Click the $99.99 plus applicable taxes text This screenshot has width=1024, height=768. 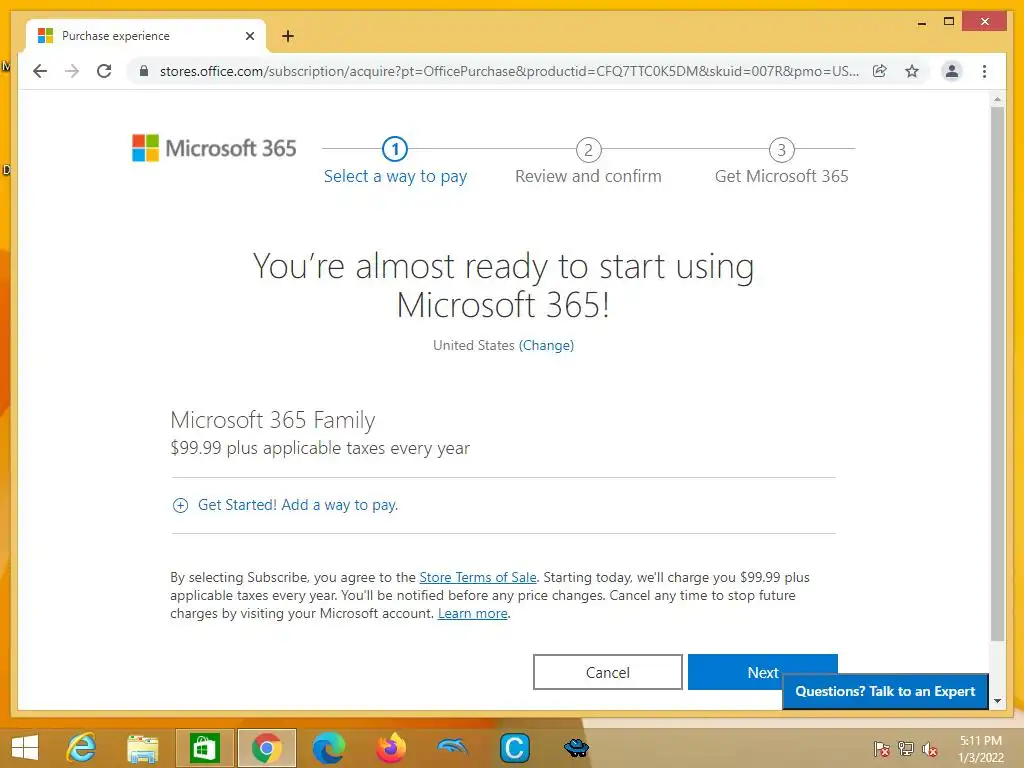pyautogui.click(x=320, y=448)
